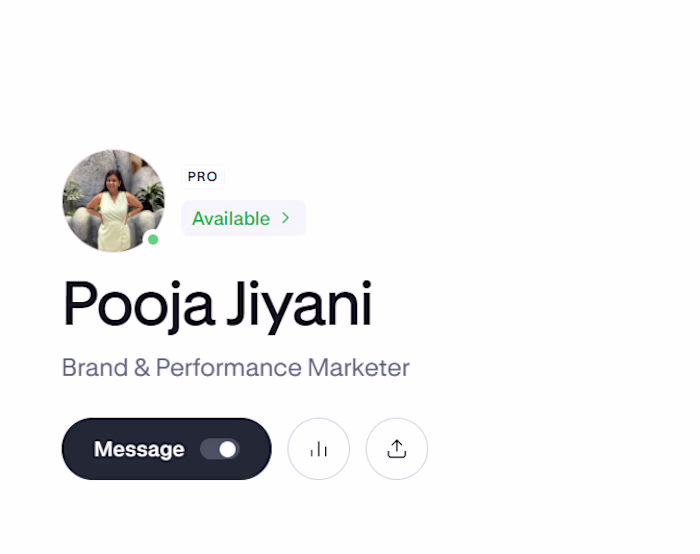The height and width of the screenshot is (554, 700).
Task: Expand the Available status chevron
Action: pos(286,218)
